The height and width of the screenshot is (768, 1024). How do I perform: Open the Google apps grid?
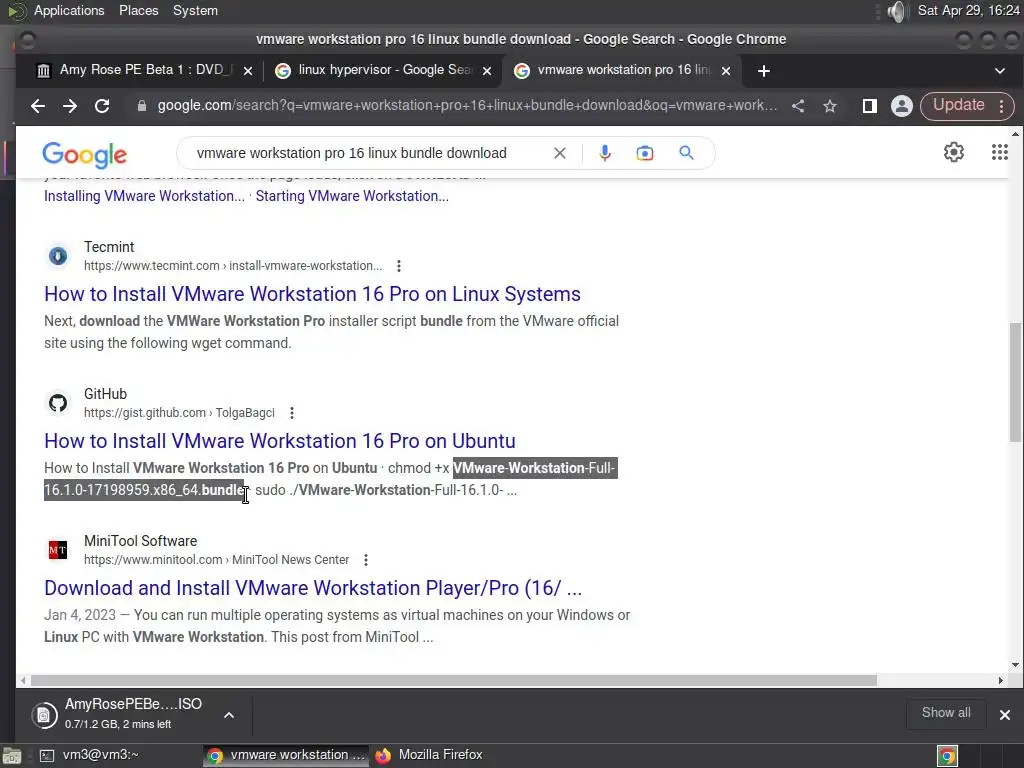click(x=1000, y=152)
